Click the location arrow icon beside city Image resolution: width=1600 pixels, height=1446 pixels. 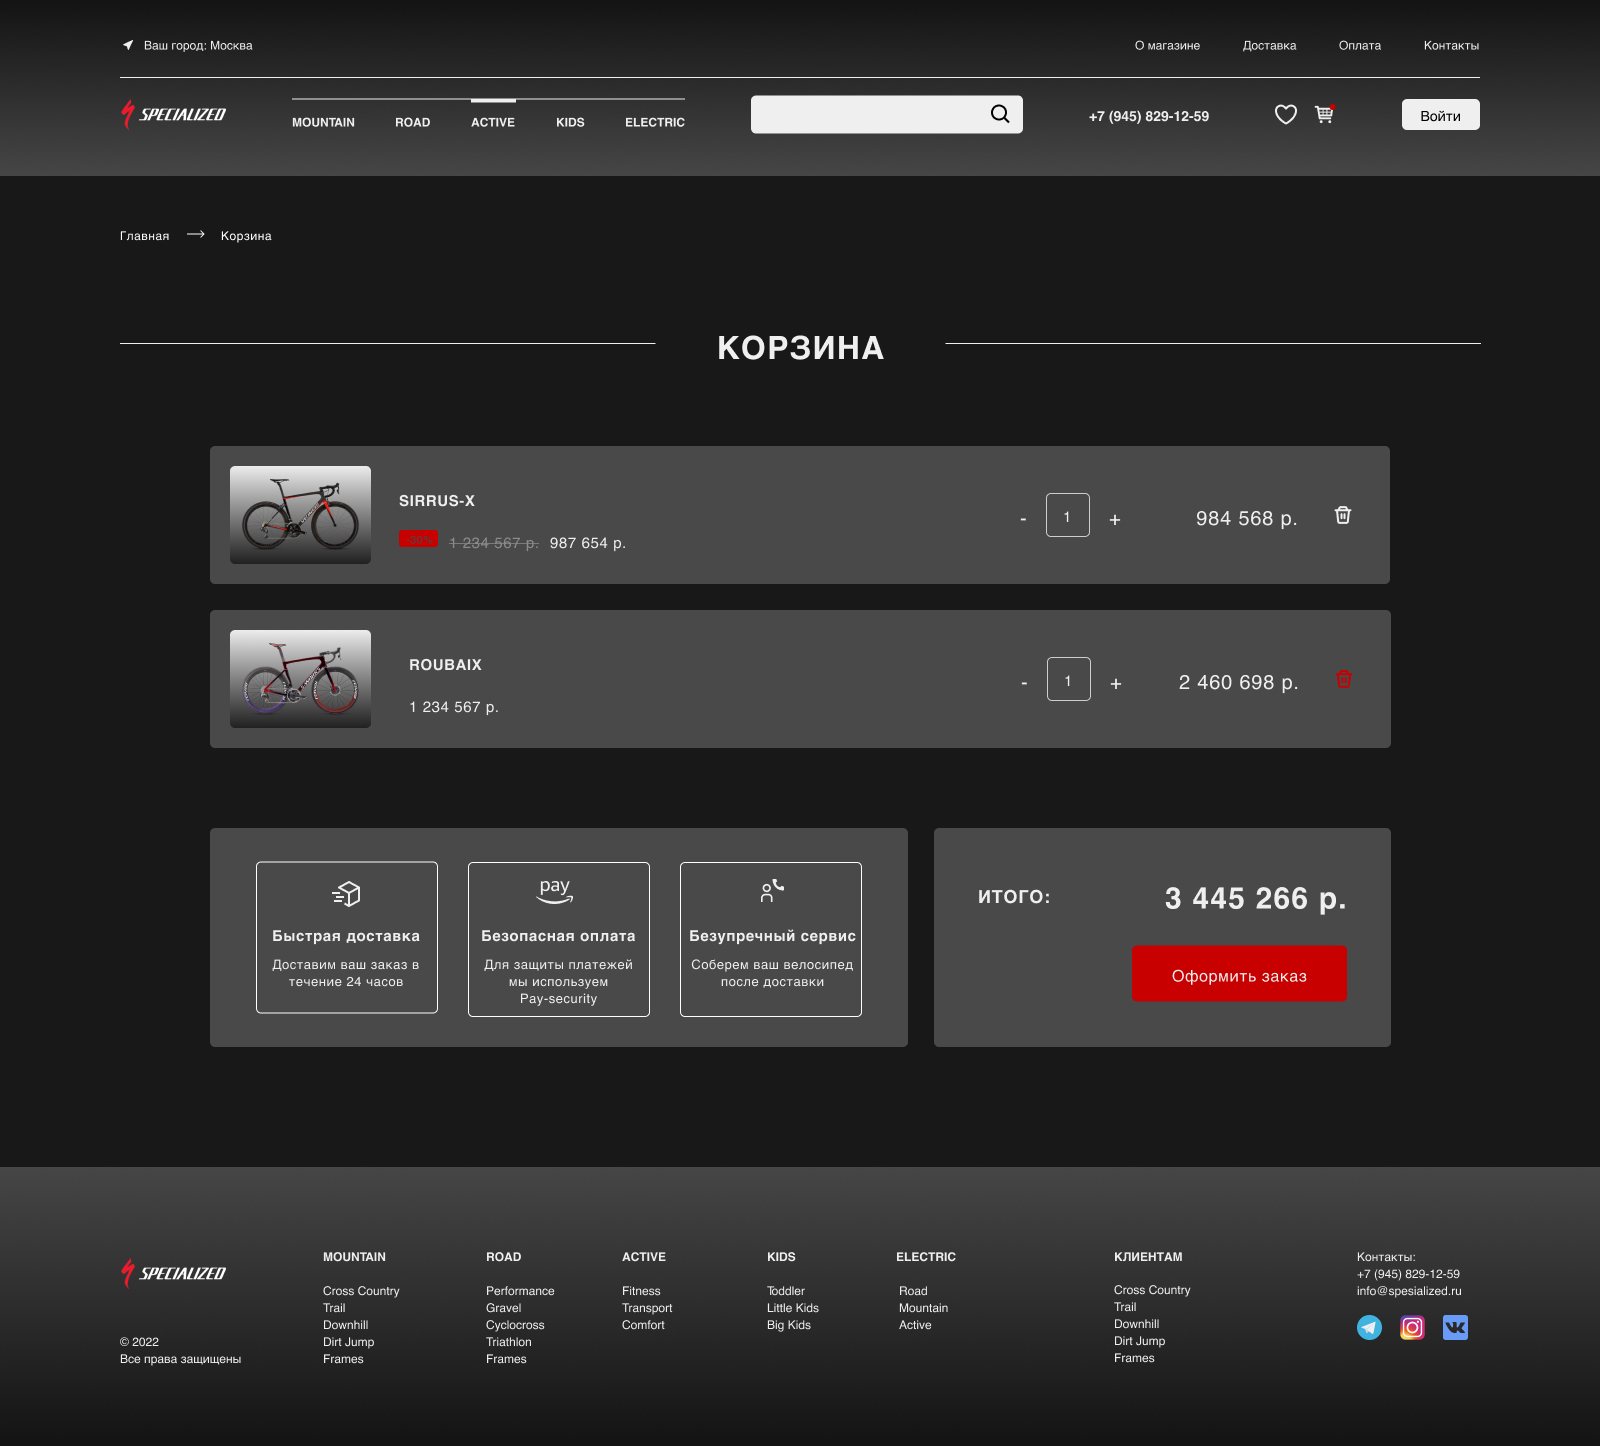(x=128, y=45)
